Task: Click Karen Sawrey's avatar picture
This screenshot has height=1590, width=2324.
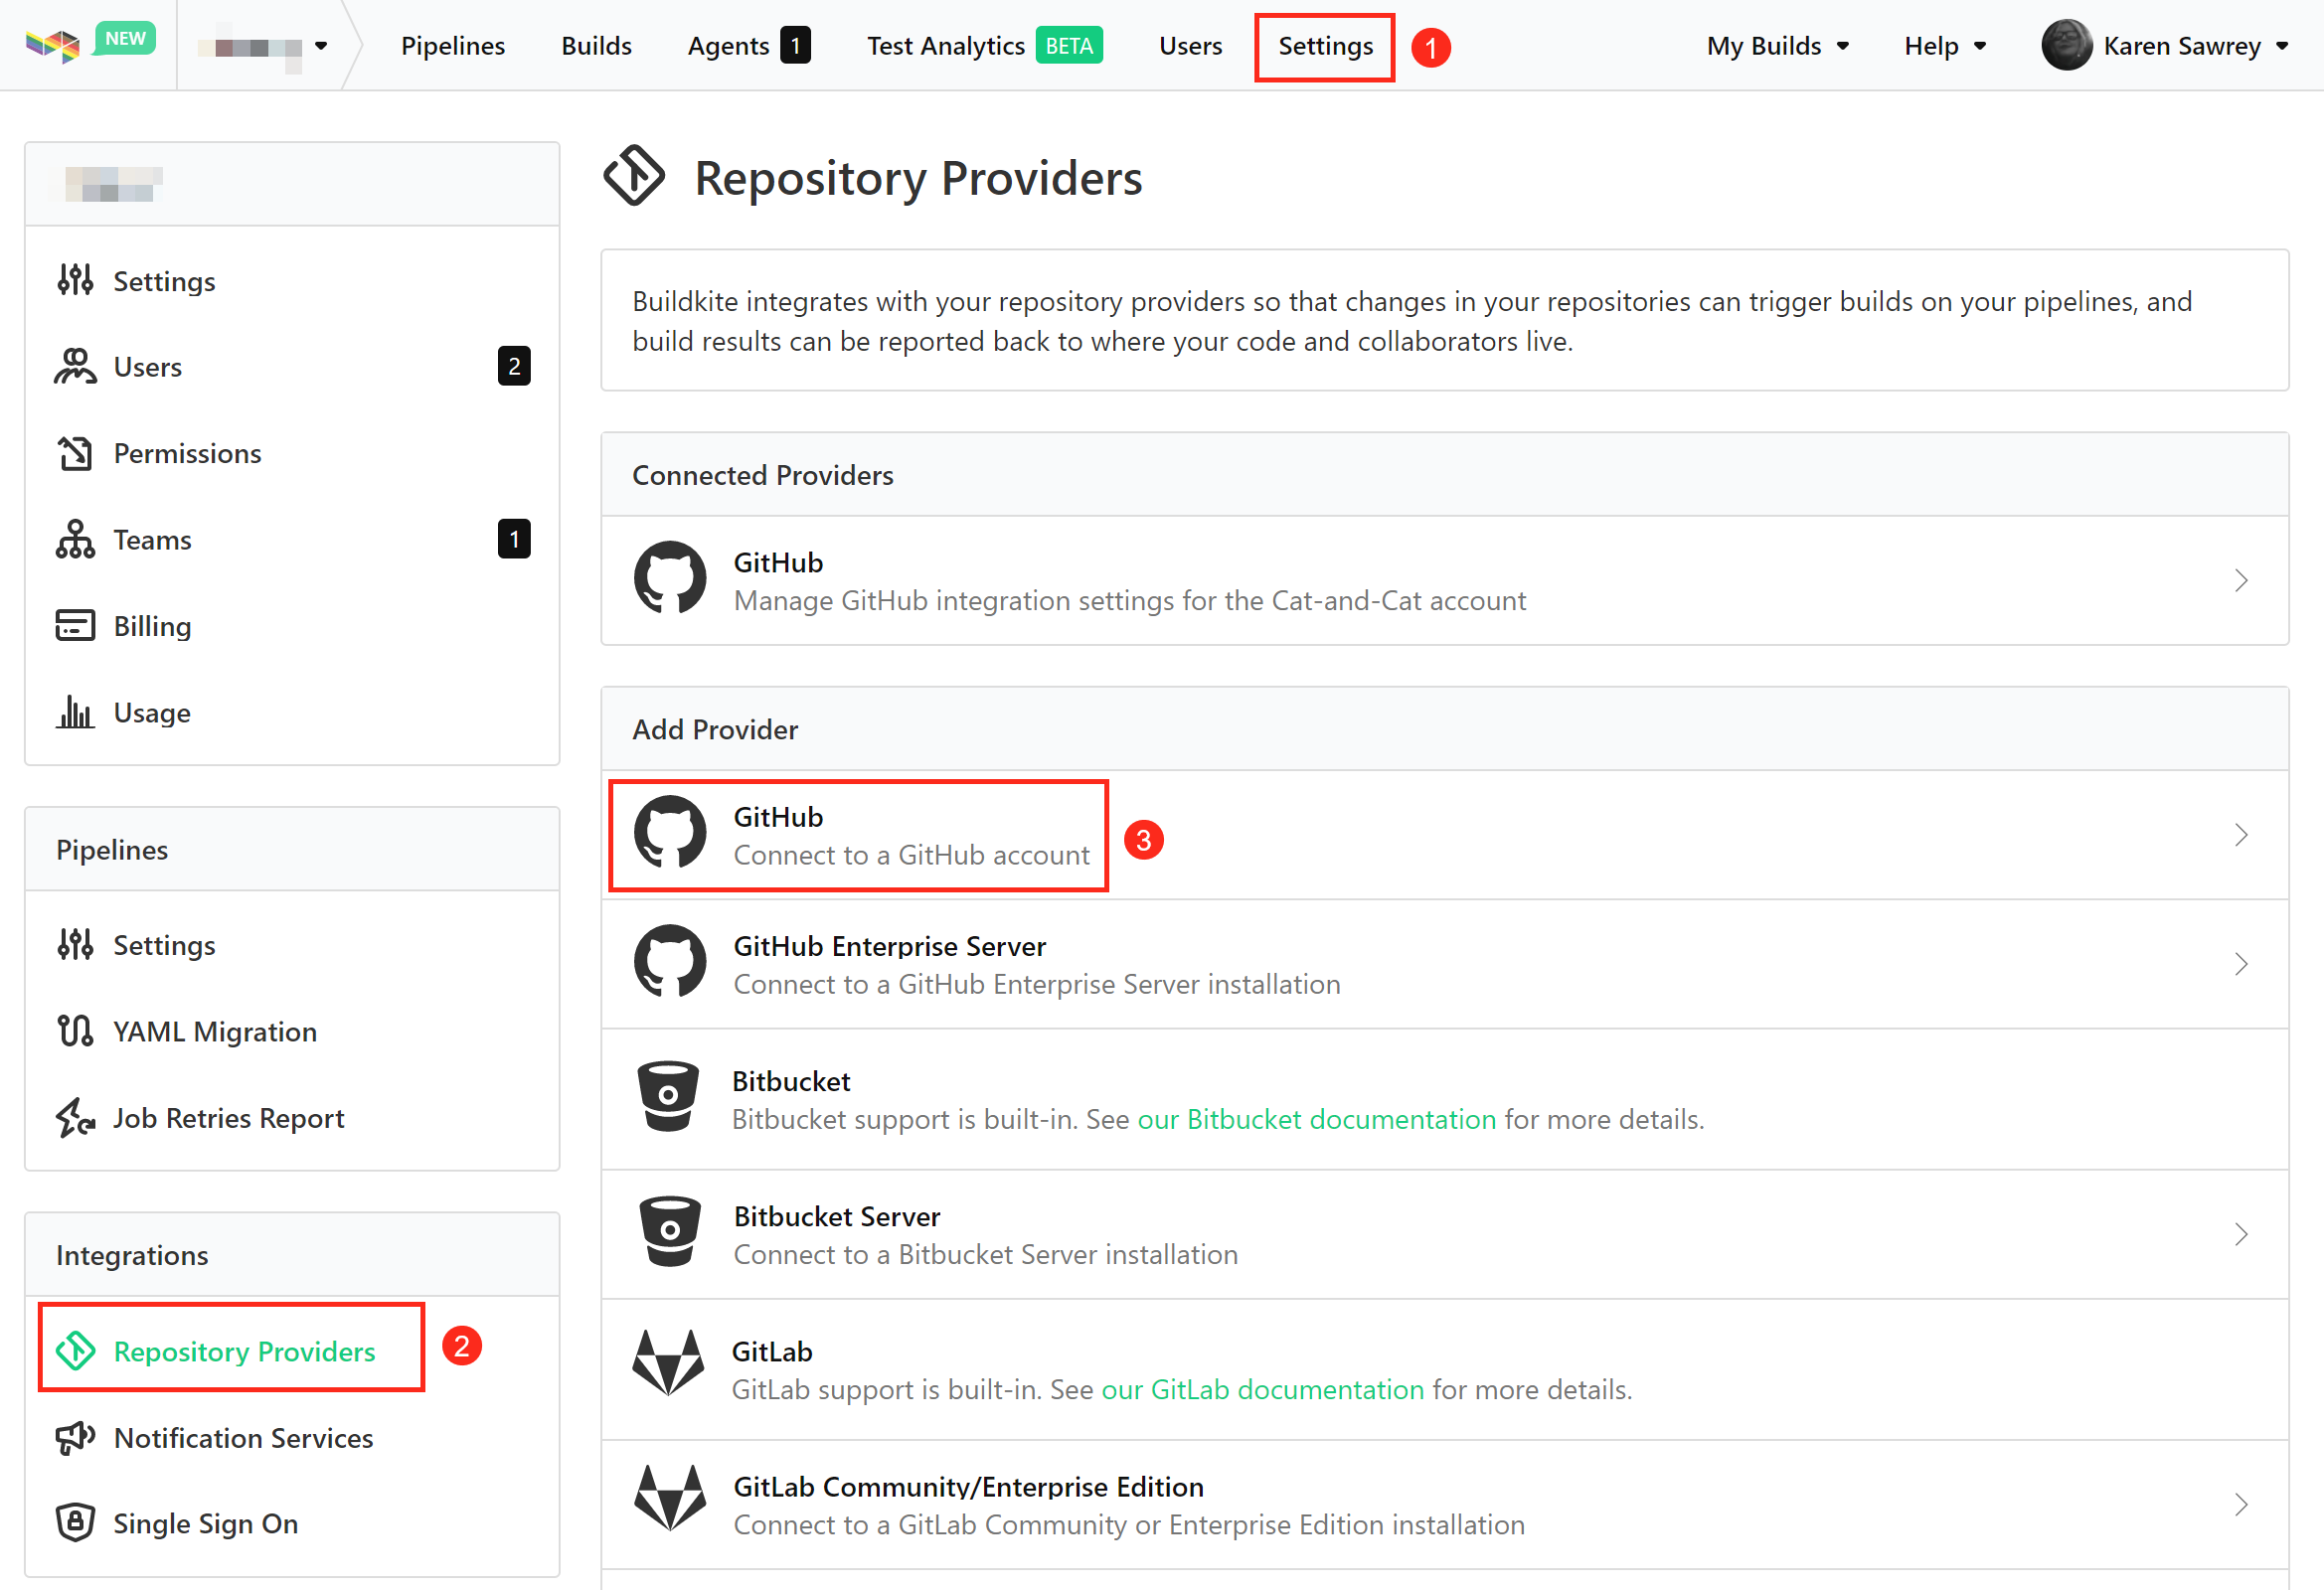Action: 2066,45
